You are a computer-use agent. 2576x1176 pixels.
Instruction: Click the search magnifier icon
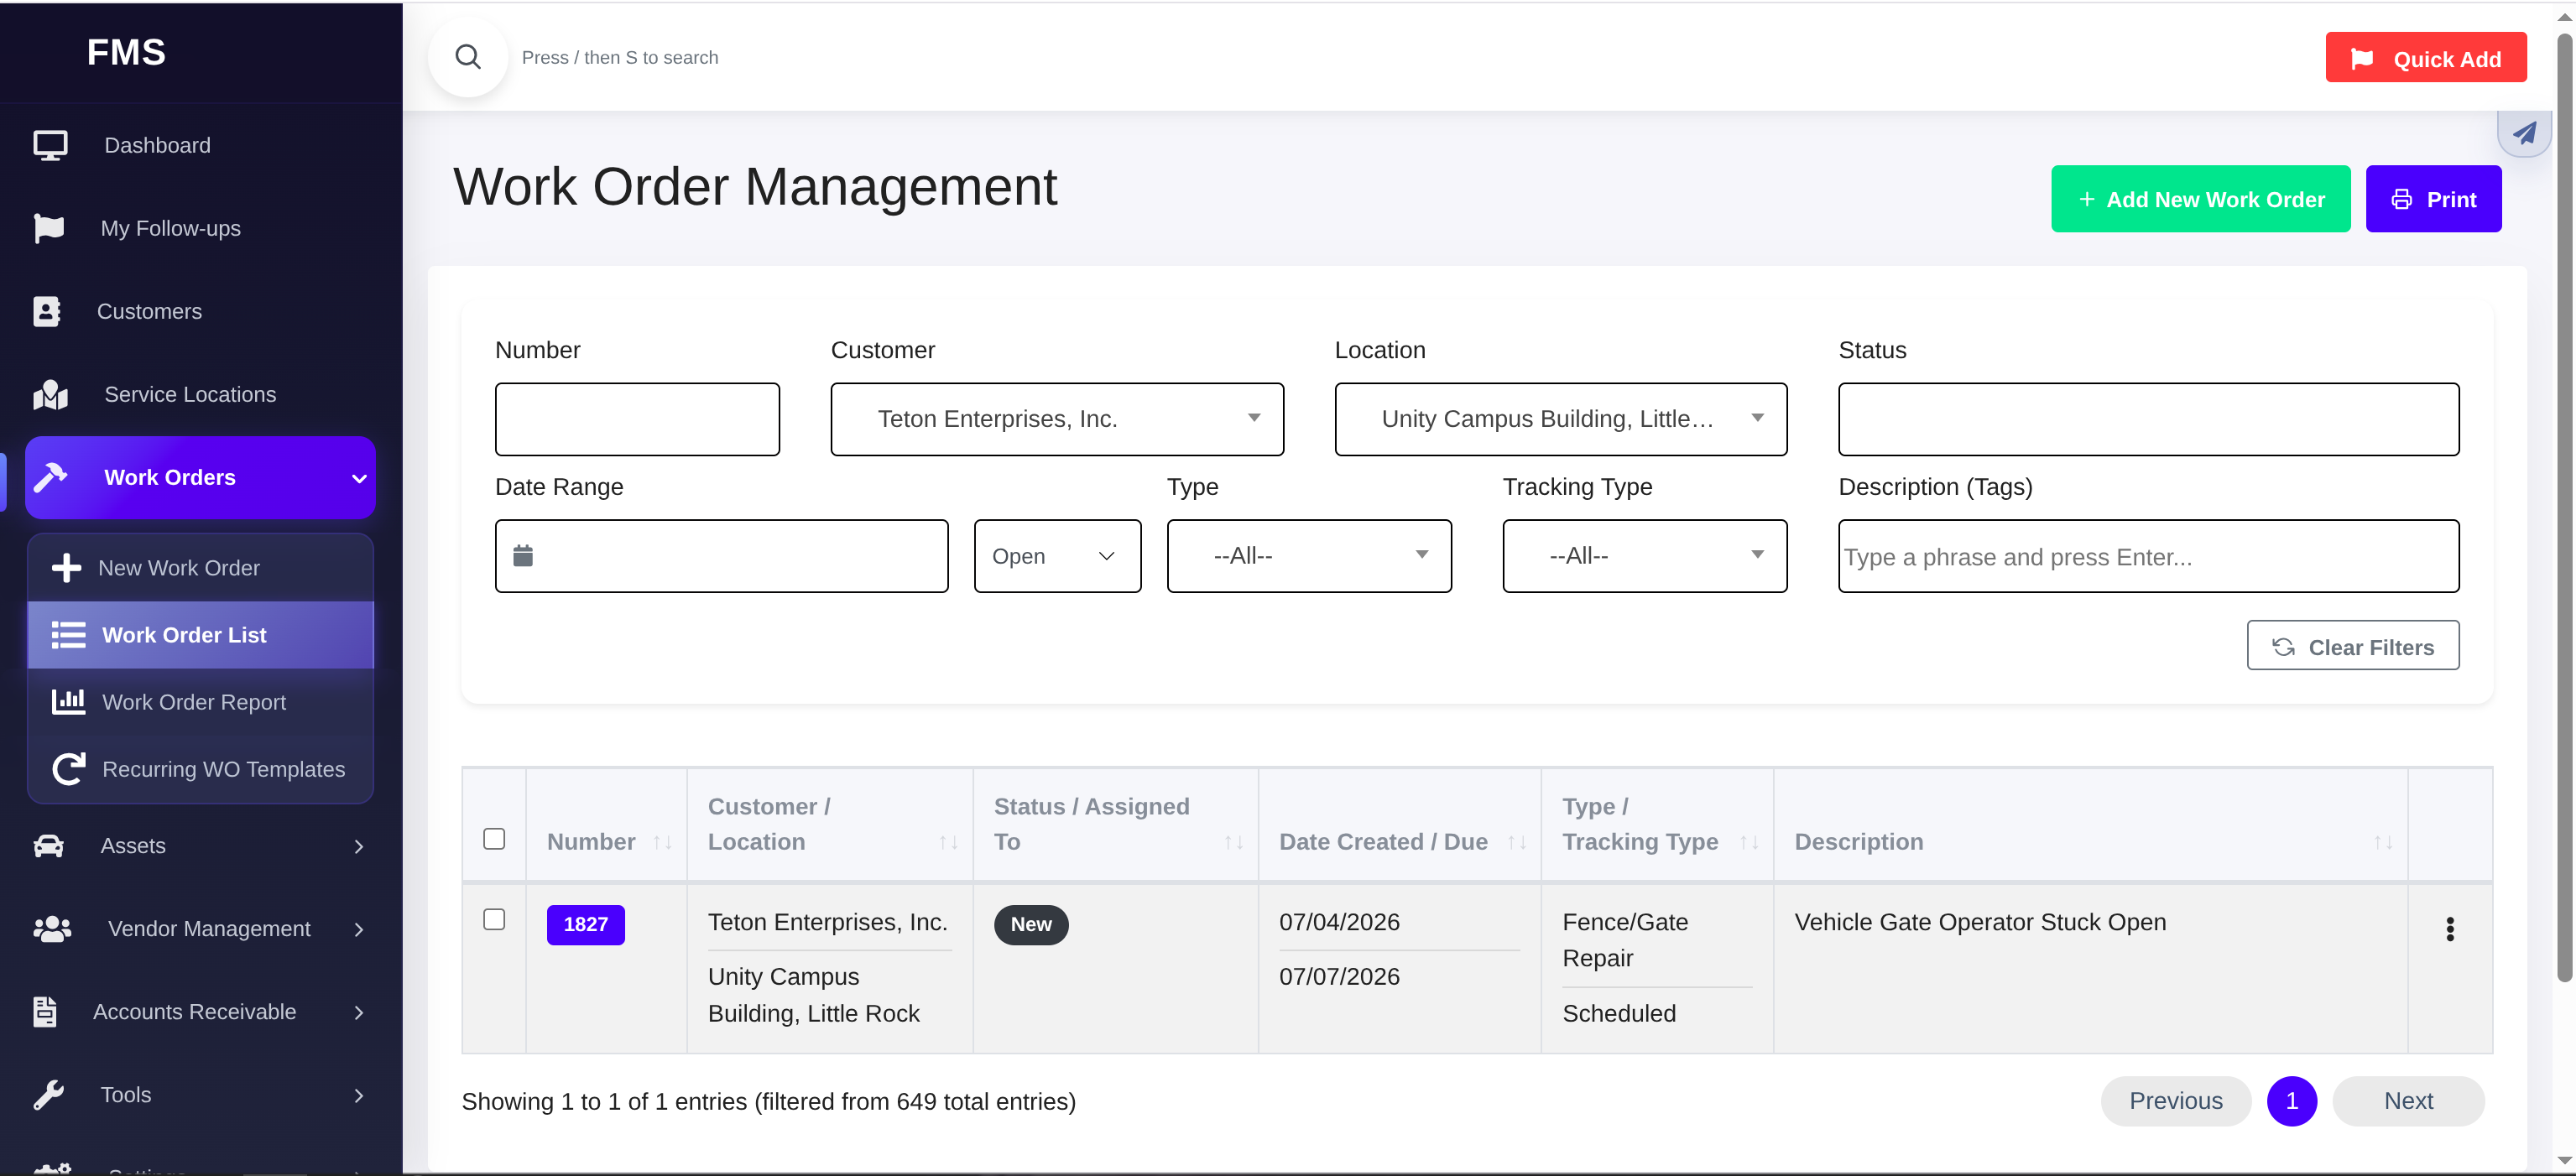coord(468,57)
